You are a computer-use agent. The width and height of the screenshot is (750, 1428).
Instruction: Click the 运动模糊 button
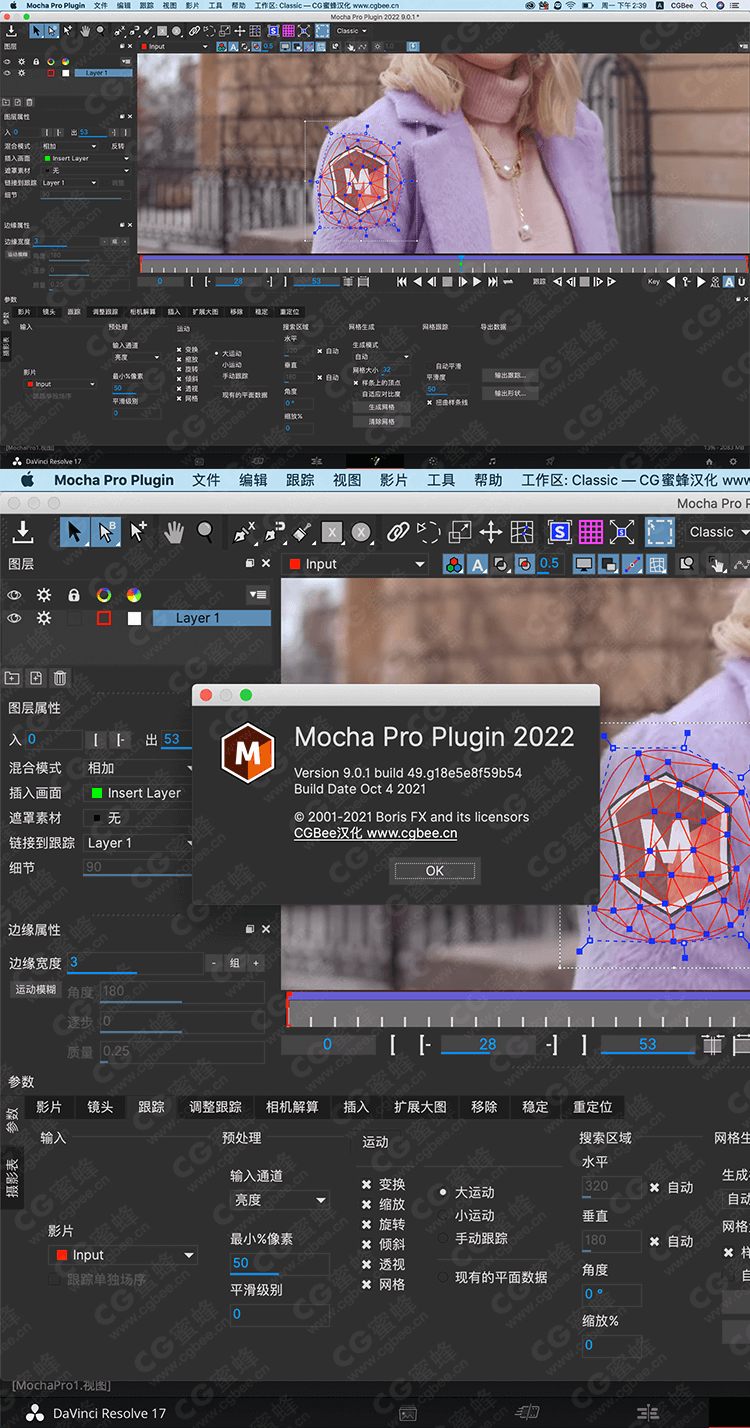36,989
